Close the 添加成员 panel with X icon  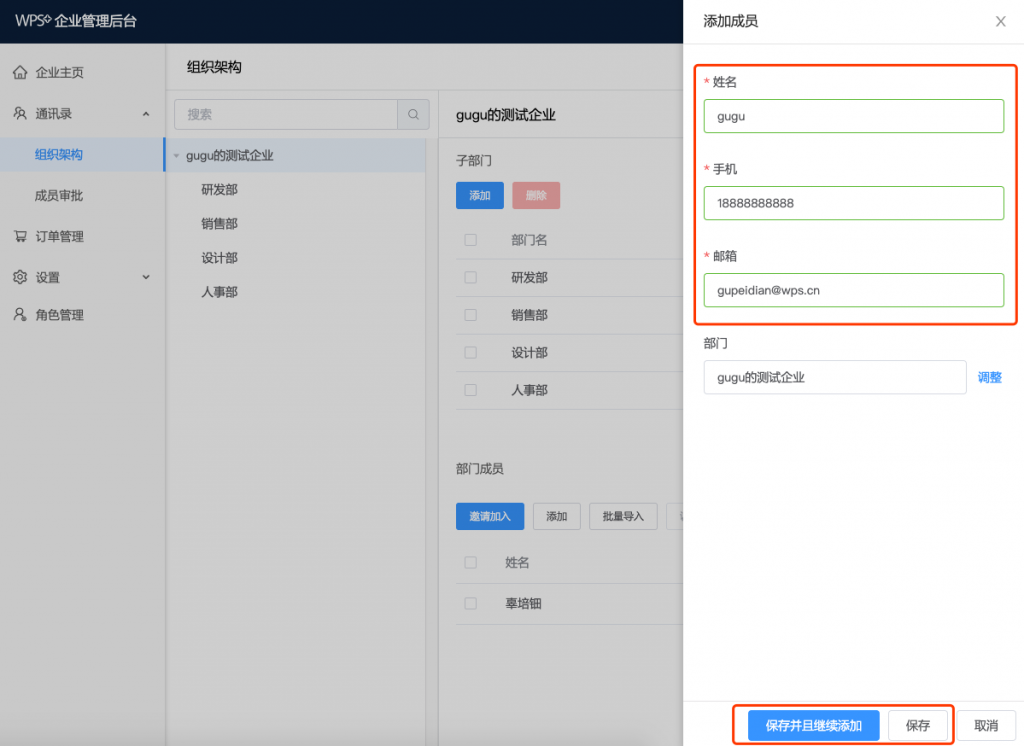[x=1000, y=21]
